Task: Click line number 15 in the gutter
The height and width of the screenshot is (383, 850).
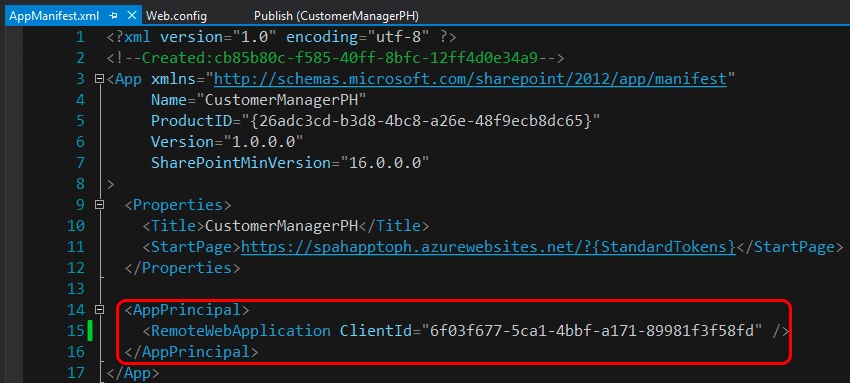Action: [76, 330]
